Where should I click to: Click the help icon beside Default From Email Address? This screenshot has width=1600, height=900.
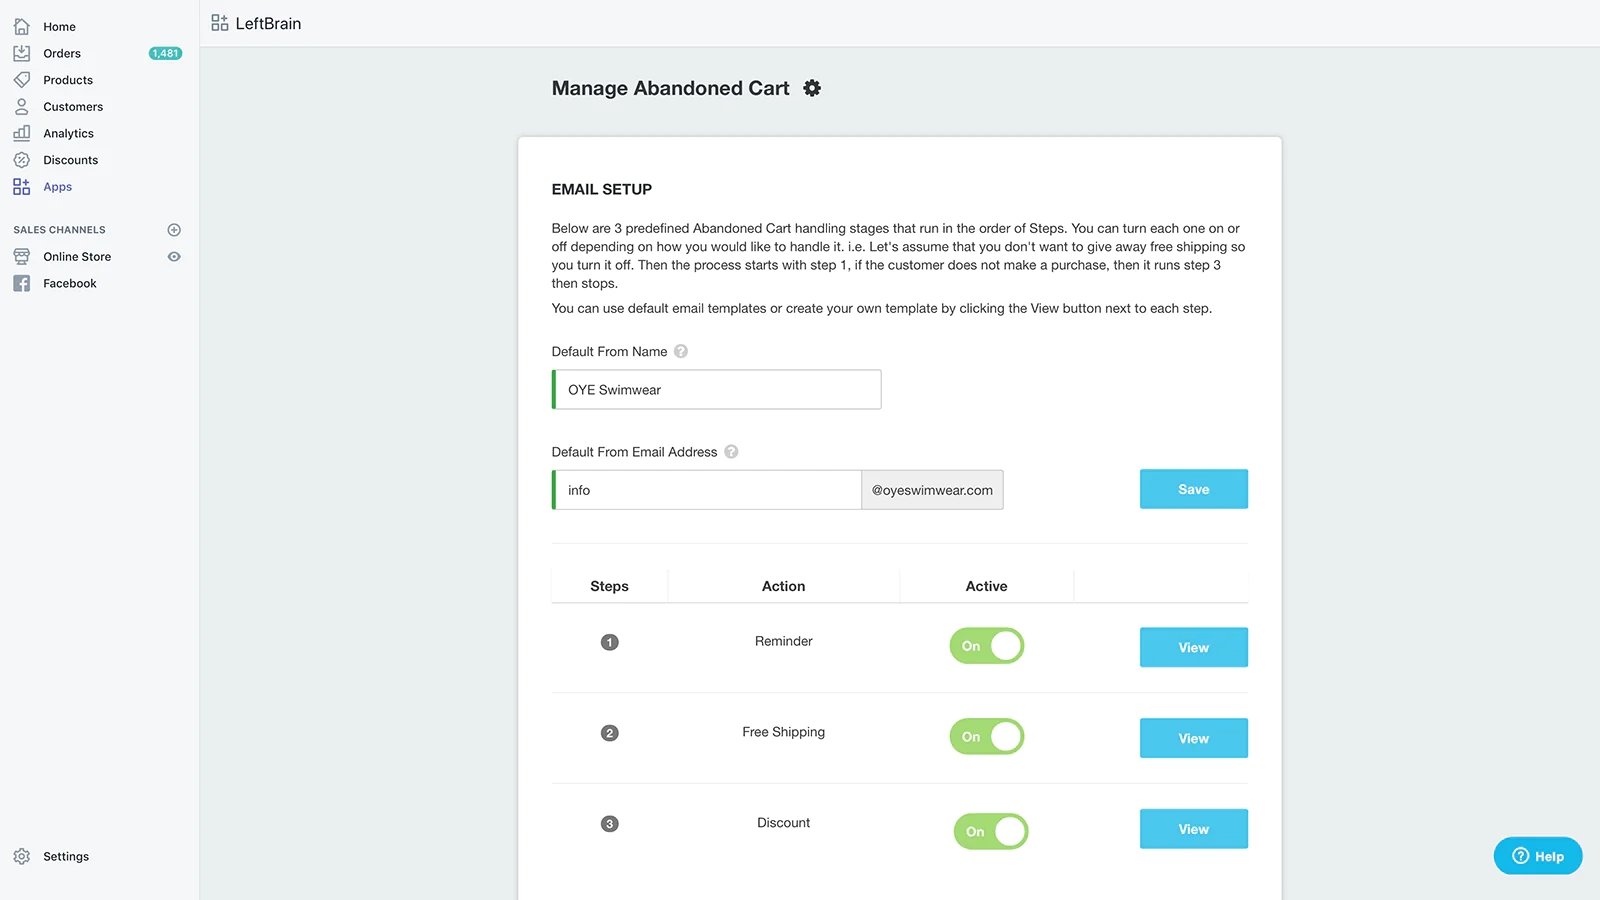731,452
